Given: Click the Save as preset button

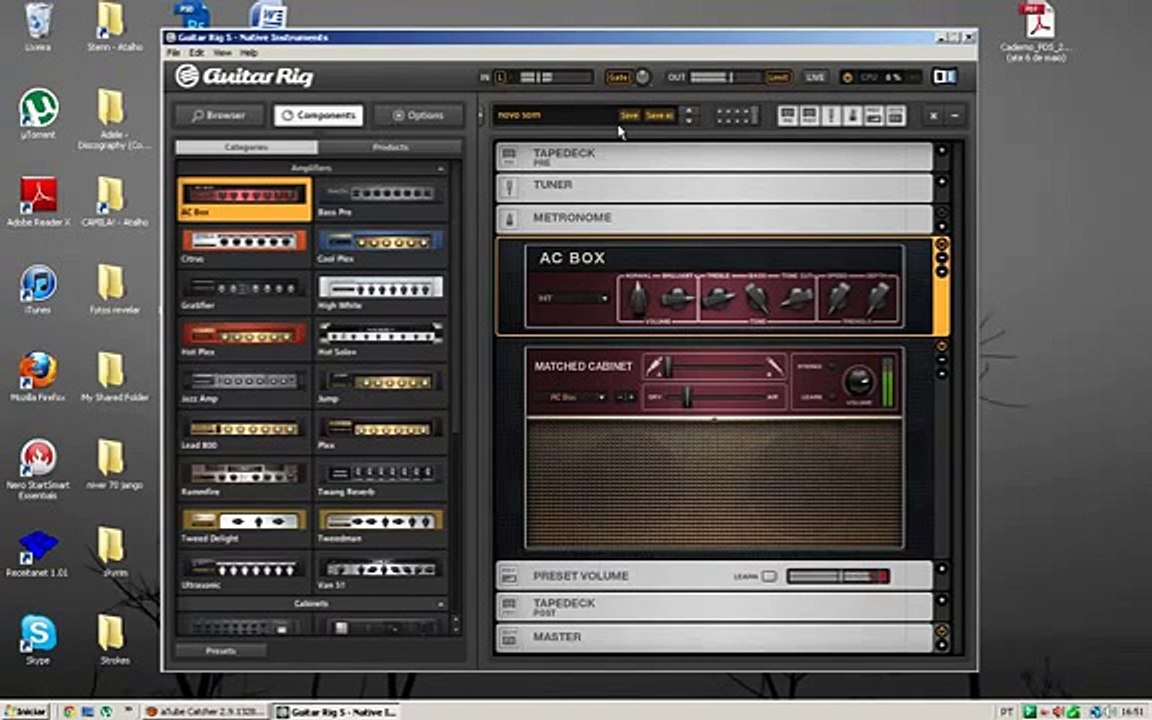Looking at the screenshot, I should pos(659,115).
